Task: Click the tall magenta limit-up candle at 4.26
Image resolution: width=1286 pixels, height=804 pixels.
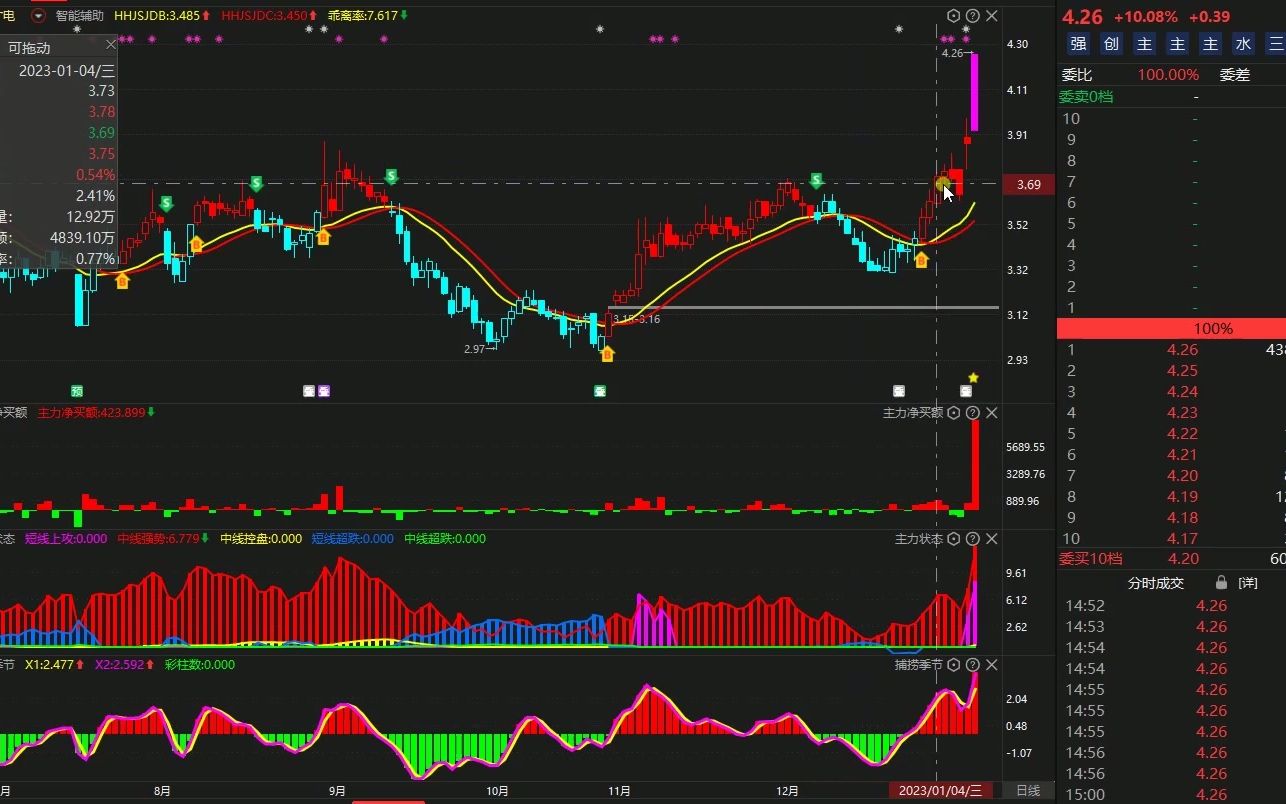Action: (x=975, y=92)
